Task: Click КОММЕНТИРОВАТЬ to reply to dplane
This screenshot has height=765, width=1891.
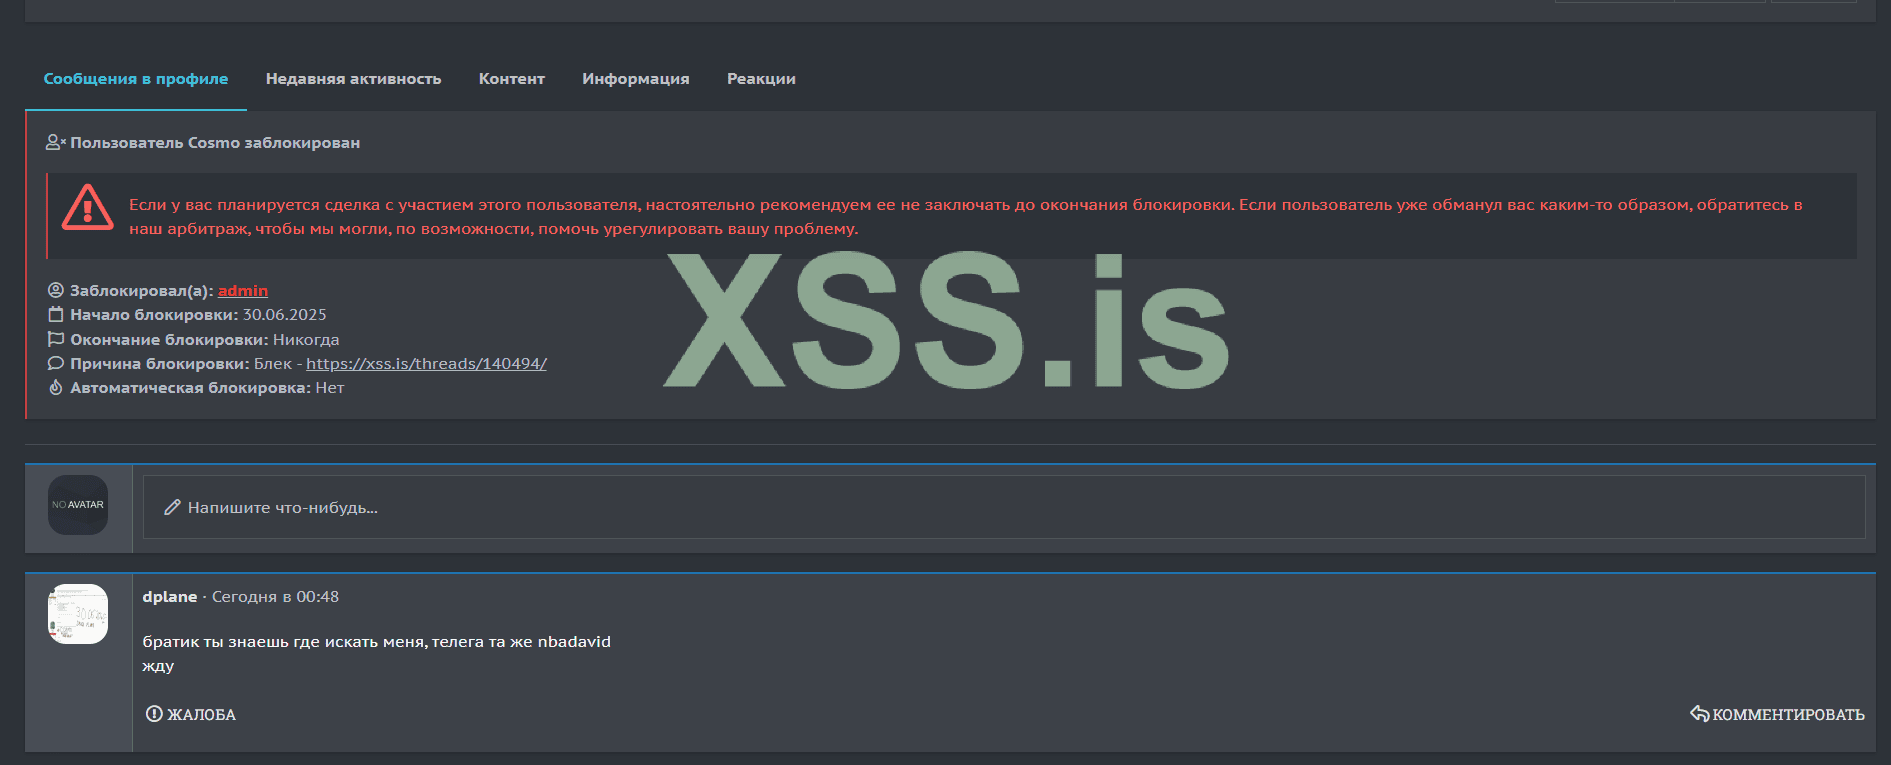Action: tap(1777, 714)
